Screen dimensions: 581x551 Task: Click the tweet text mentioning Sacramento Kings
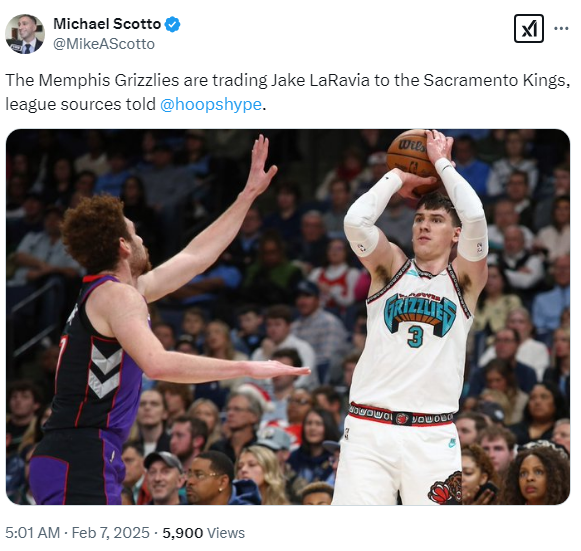point(287,92)
